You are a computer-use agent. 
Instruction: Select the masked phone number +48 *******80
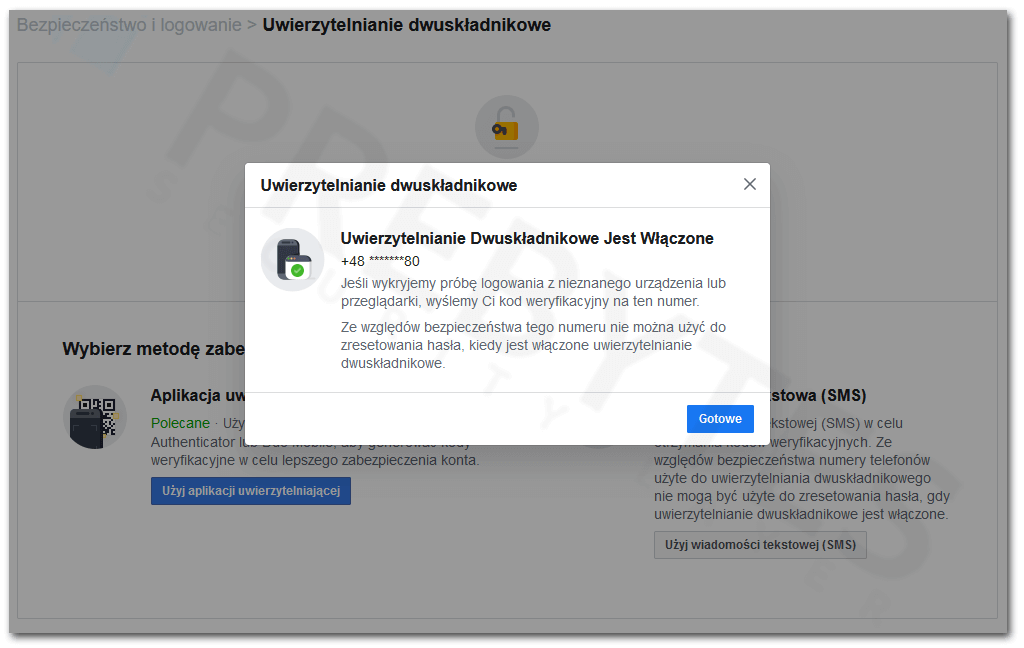[380, 261]
